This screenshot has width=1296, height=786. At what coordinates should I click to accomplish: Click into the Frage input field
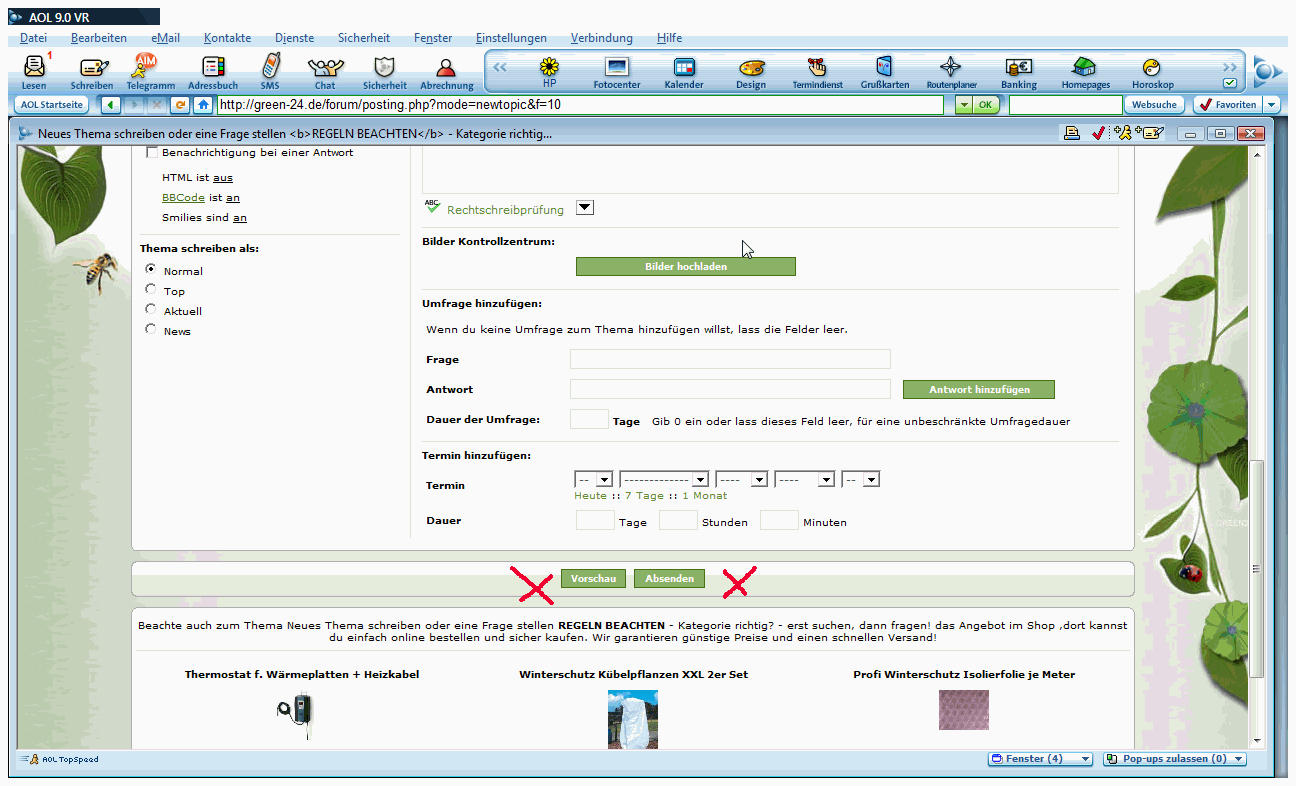point(730,359)
